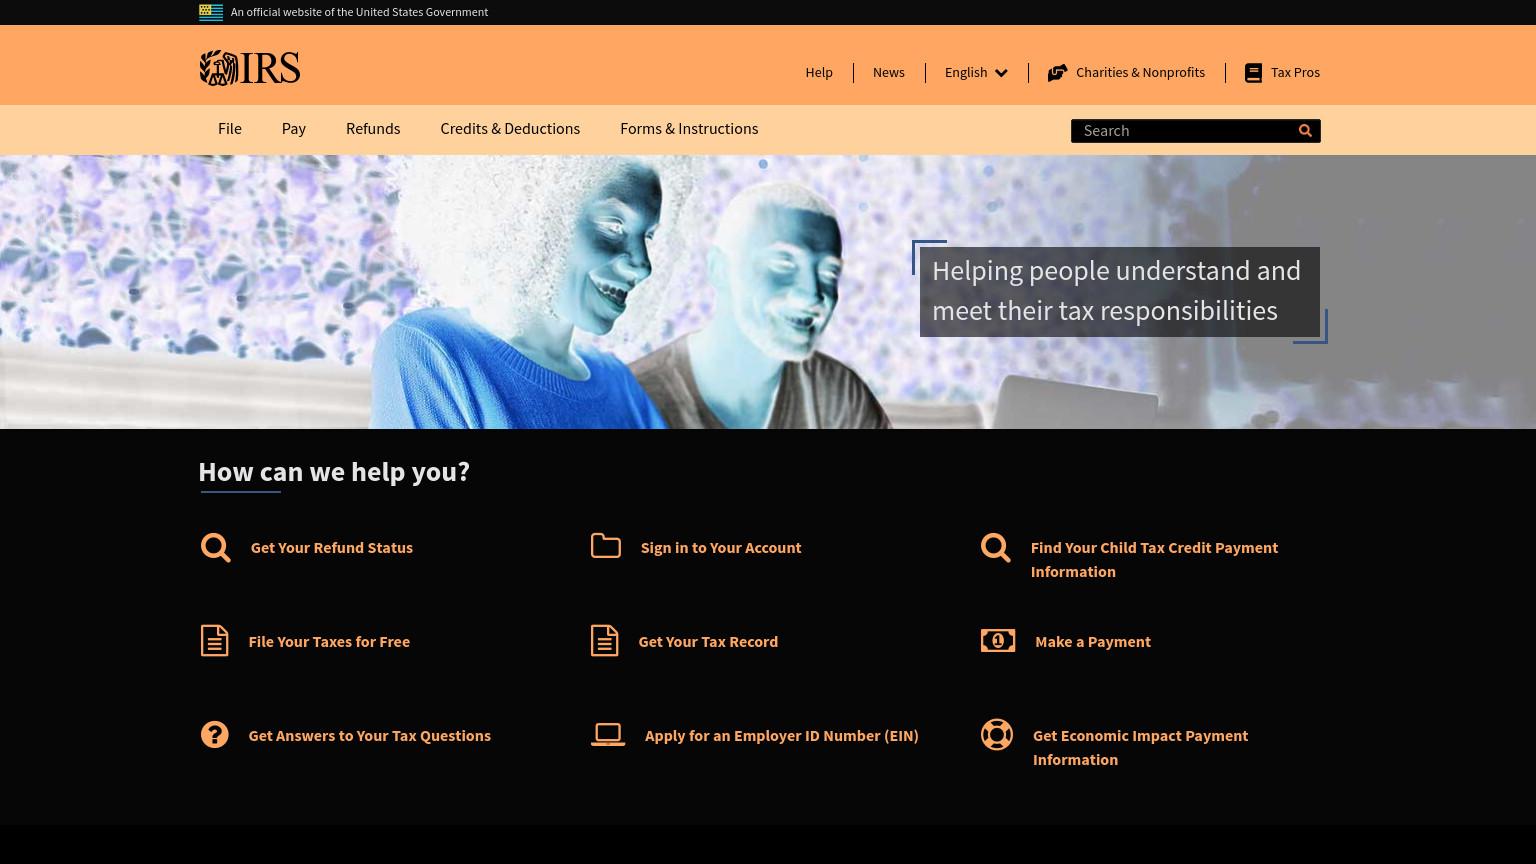Viewport: 1536px width, 864px height.
Task: Open Get Economic Impact Payment Information link
Action: click(x=1140, y=748)
